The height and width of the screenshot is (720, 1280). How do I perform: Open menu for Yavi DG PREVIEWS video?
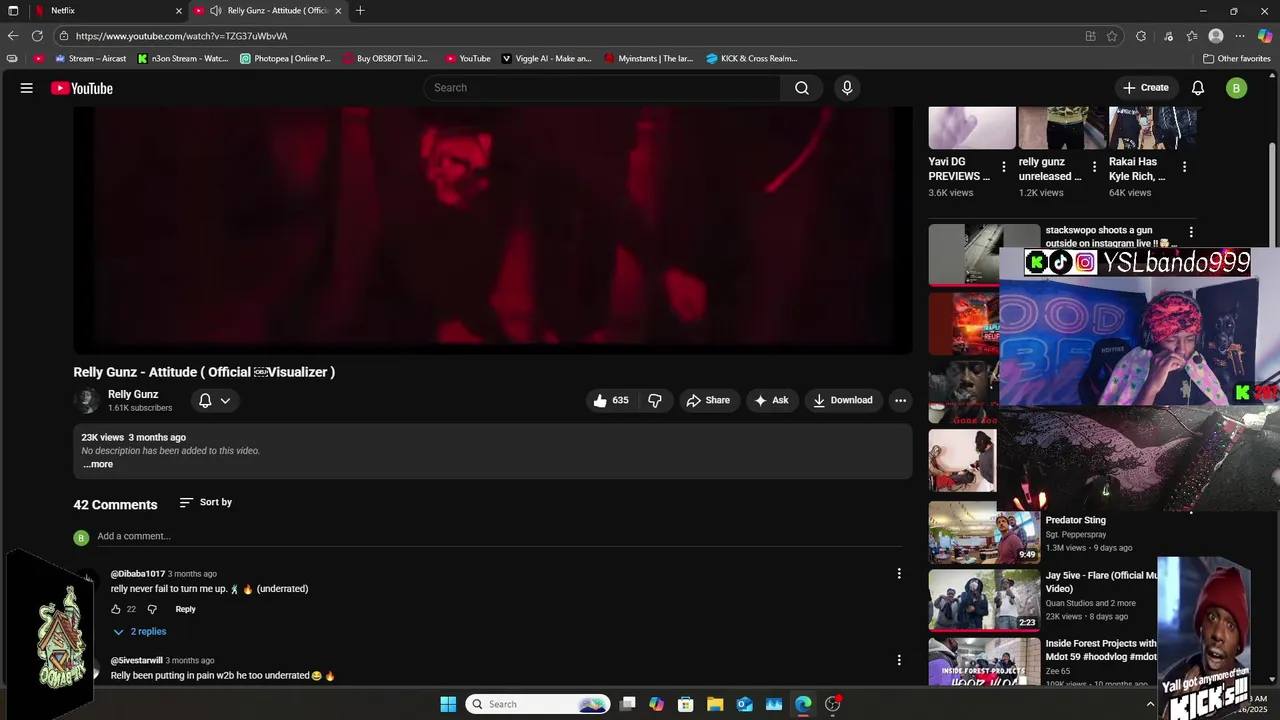(1004, 167)
